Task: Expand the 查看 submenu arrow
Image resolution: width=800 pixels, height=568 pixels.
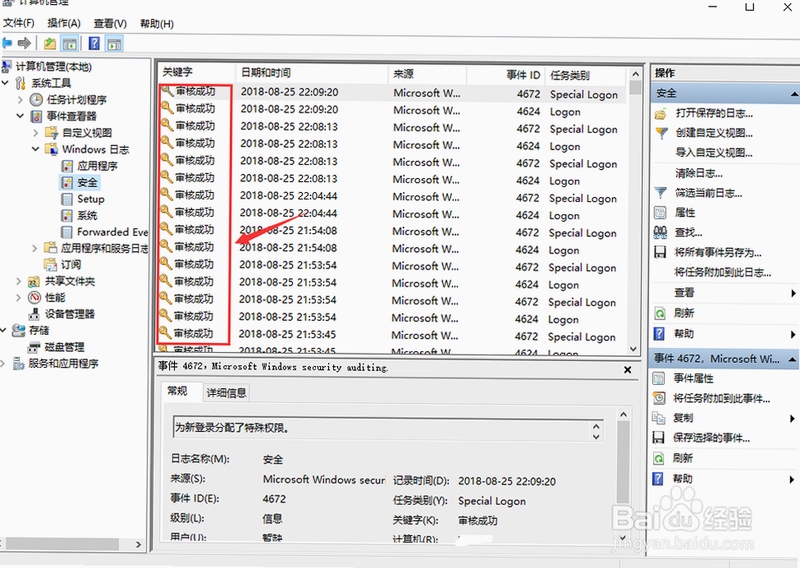Action: 793,293
